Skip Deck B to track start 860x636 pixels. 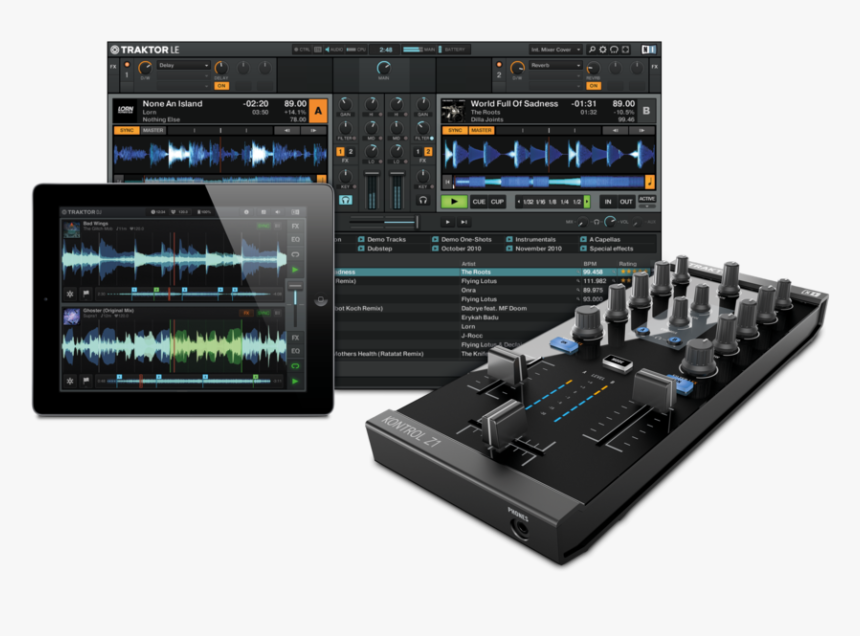point(448,181)
